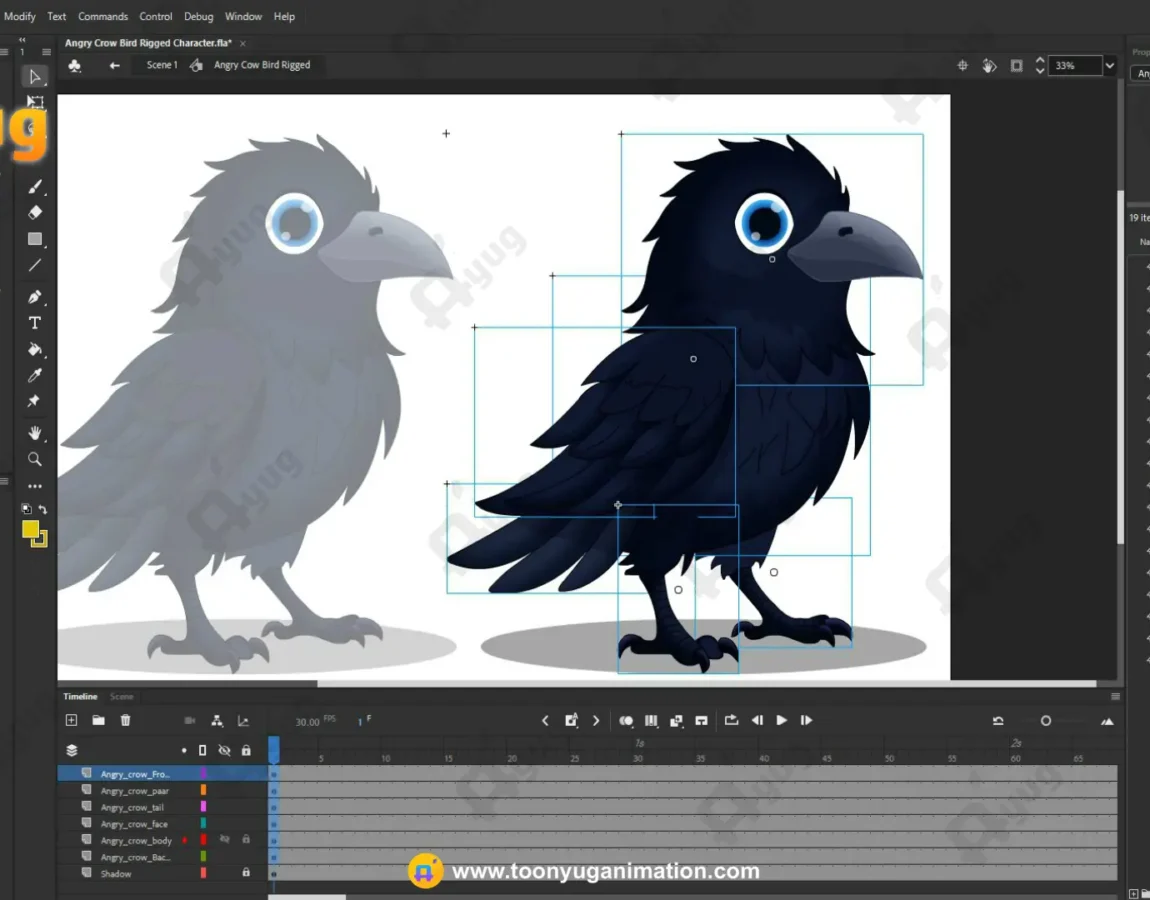
Task: Open the edit symbols dropdown icon
Action: click(x=74, y=65)
